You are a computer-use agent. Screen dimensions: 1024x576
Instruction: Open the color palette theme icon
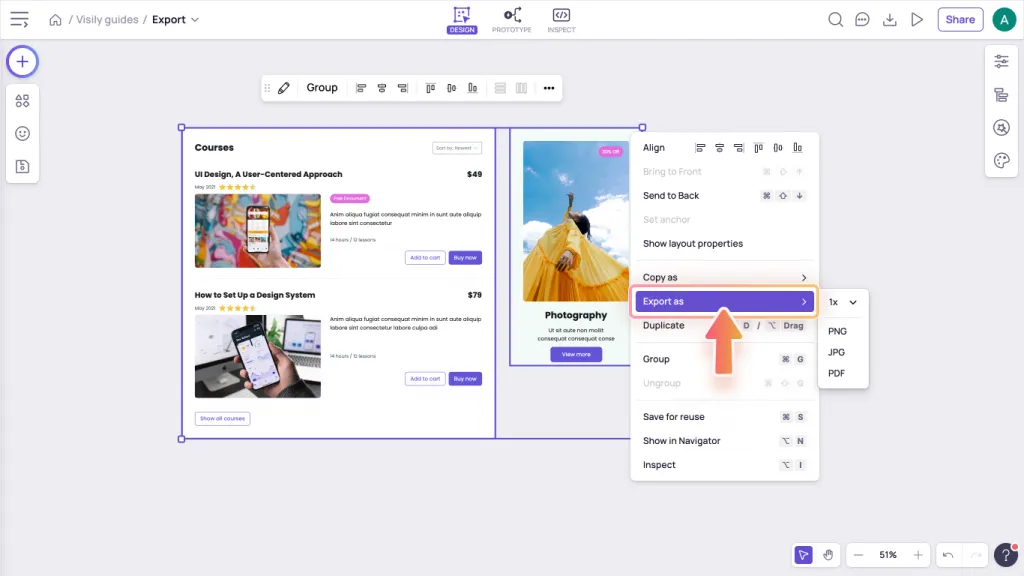pos(1001,161)
